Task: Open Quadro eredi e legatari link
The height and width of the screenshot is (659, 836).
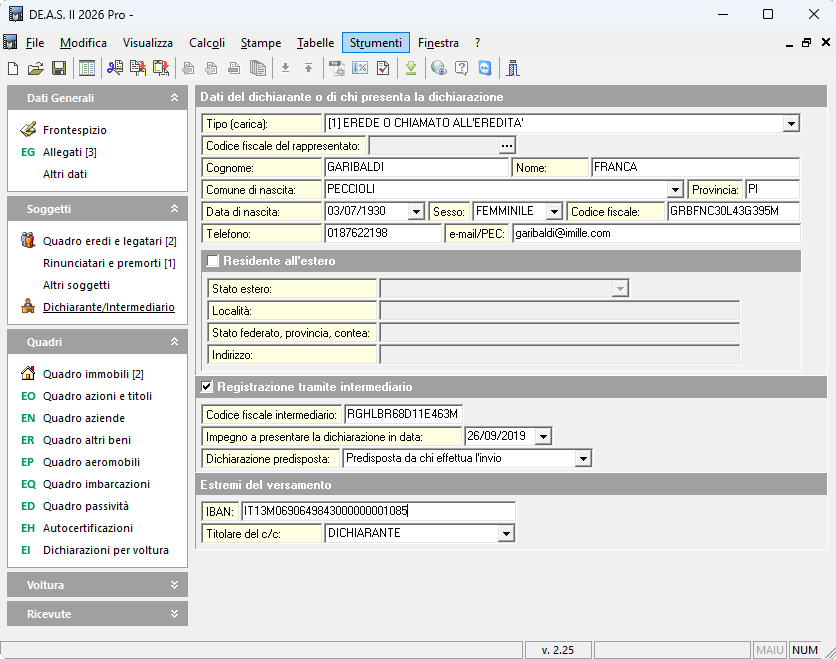Action: pos(102,241)
